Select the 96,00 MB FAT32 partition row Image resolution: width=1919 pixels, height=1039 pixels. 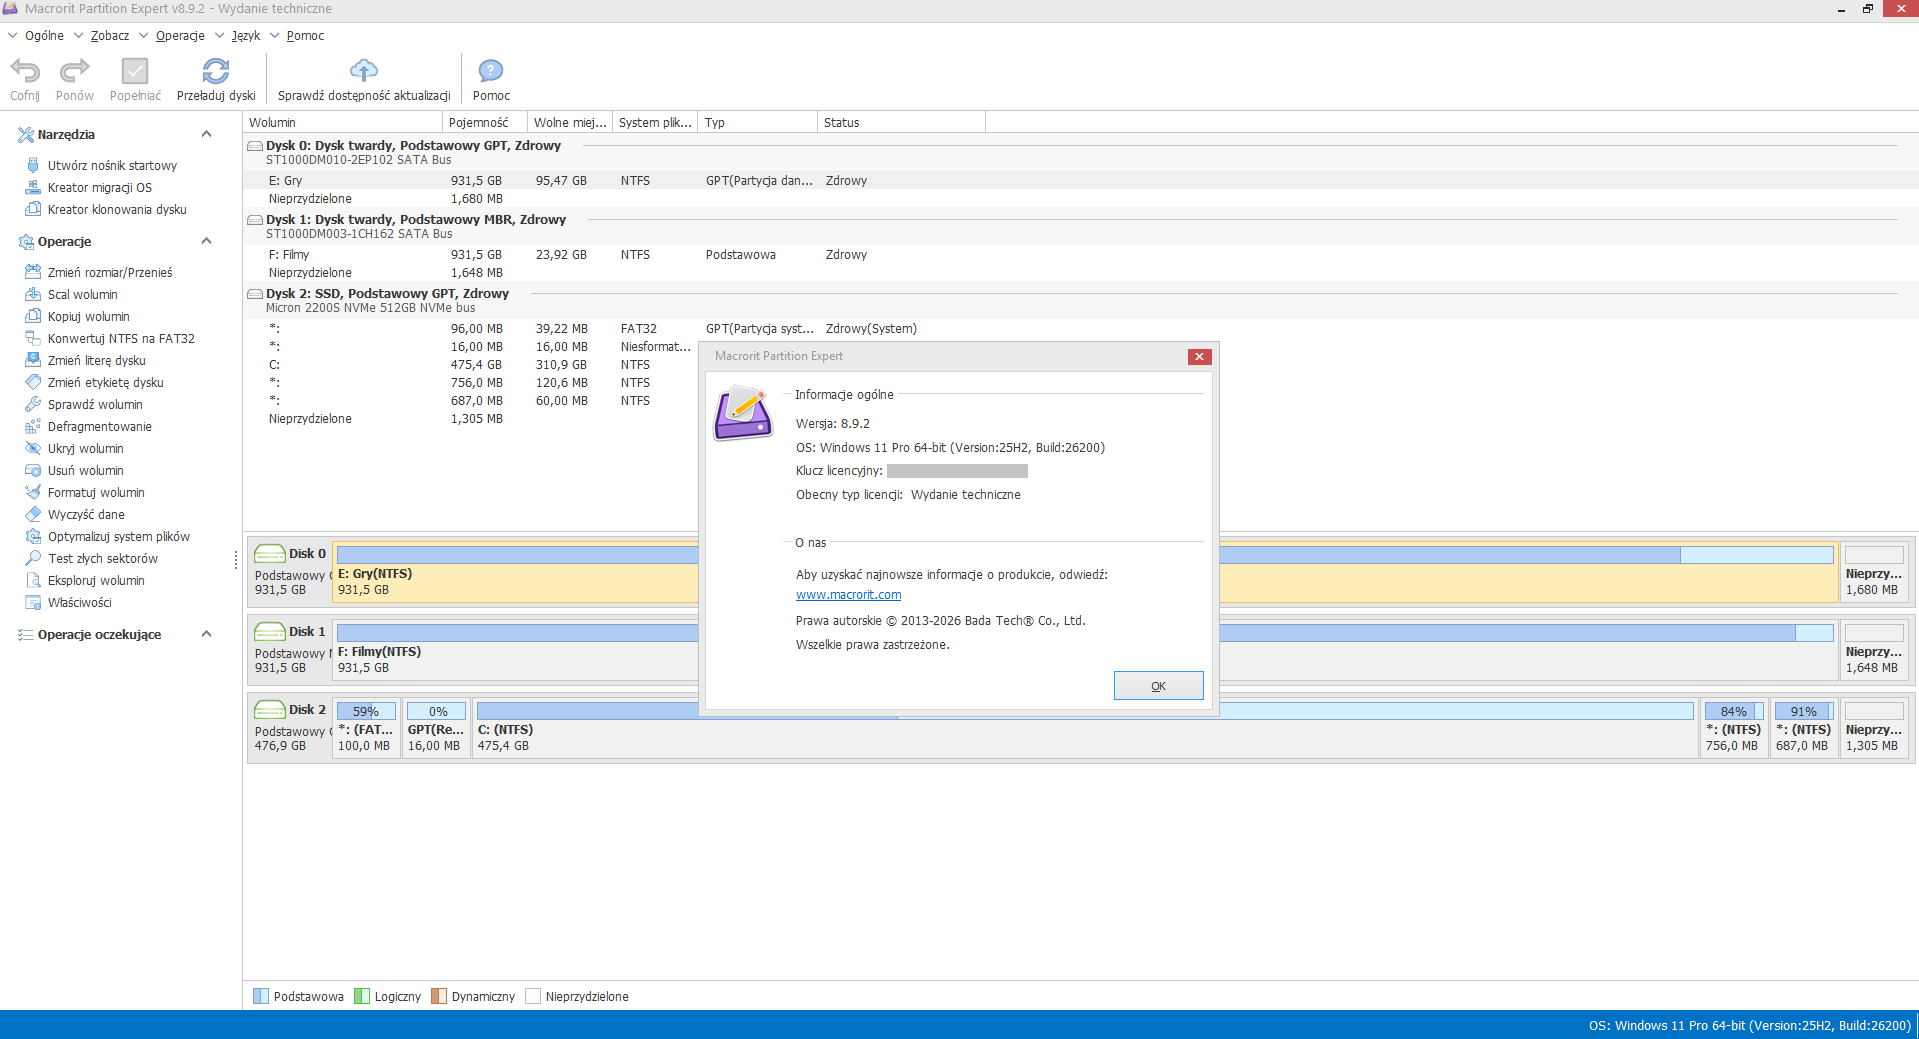tap(1080, 329)
